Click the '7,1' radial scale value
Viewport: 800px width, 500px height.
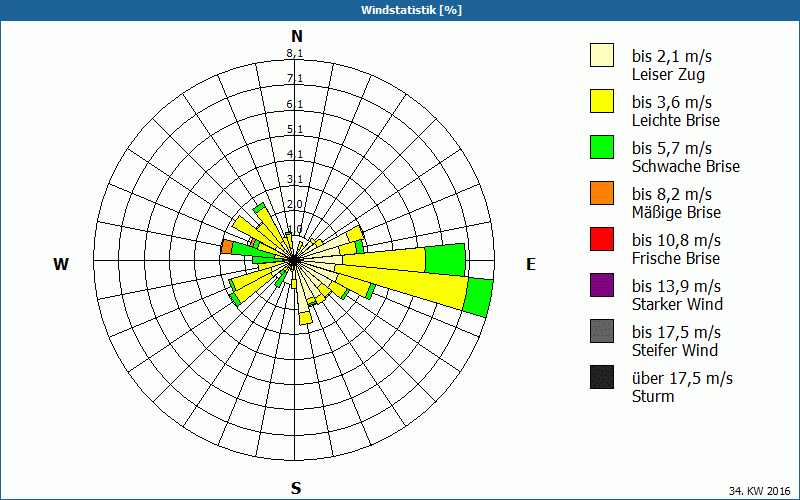tap(294, 79)
